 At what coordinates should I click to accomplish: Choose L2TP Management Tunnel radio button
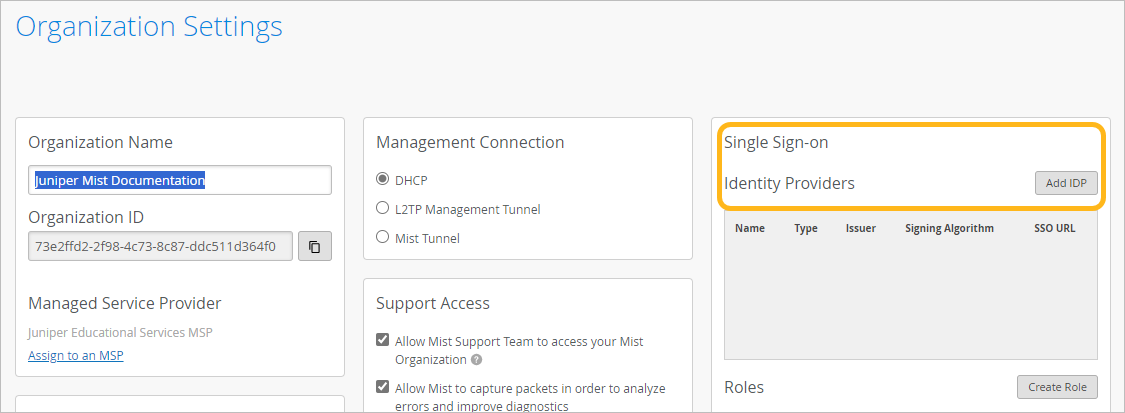382,209
